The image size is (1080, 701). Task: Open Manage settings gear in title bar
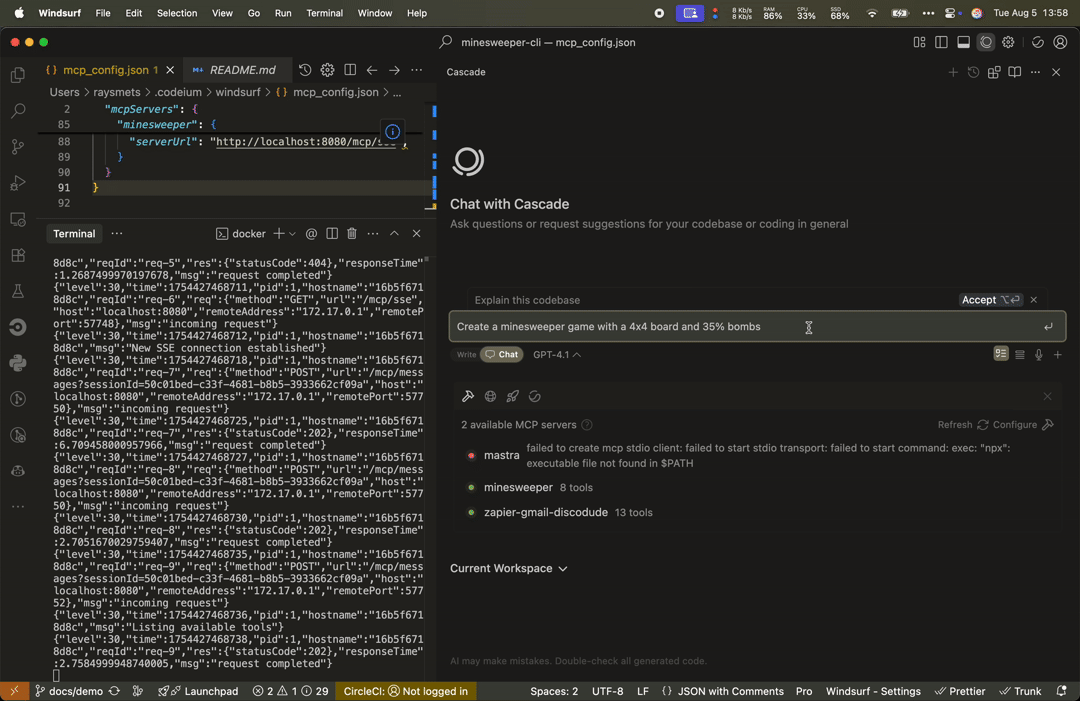[1008, 43]
